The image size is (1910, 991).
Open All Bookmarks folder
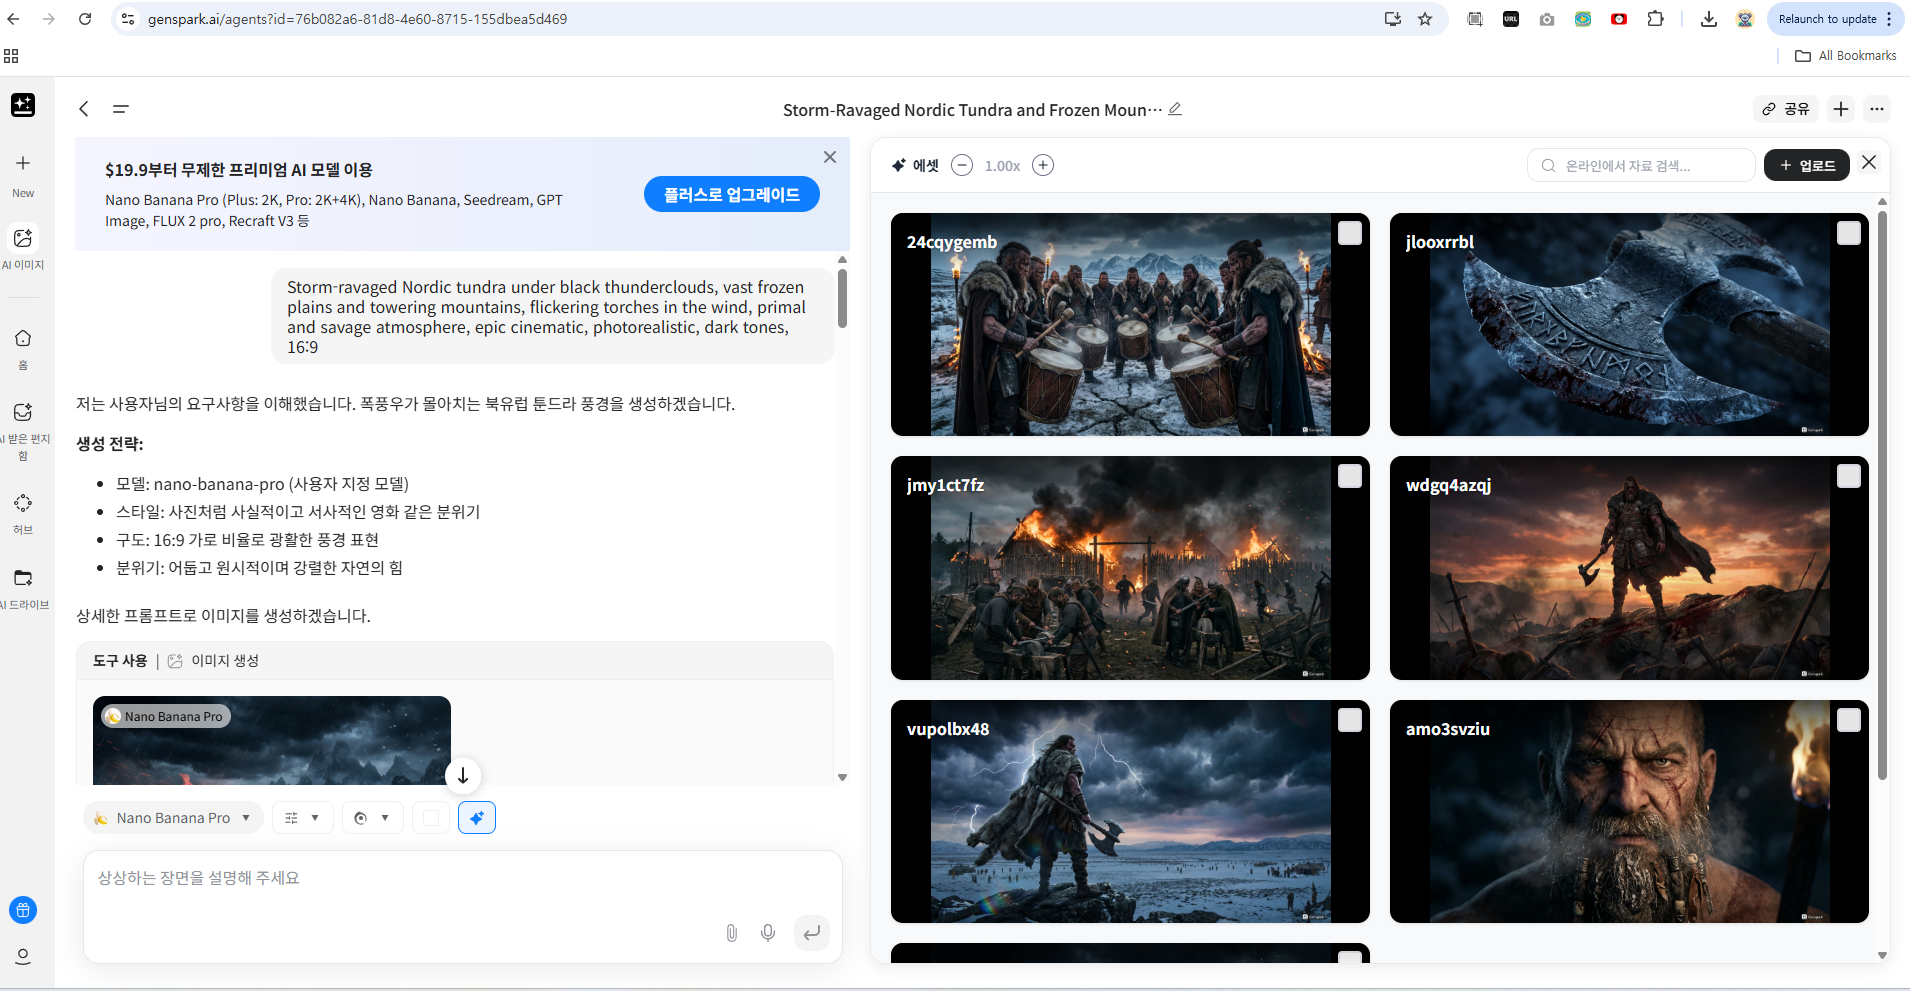click(x=1846, y=56)
